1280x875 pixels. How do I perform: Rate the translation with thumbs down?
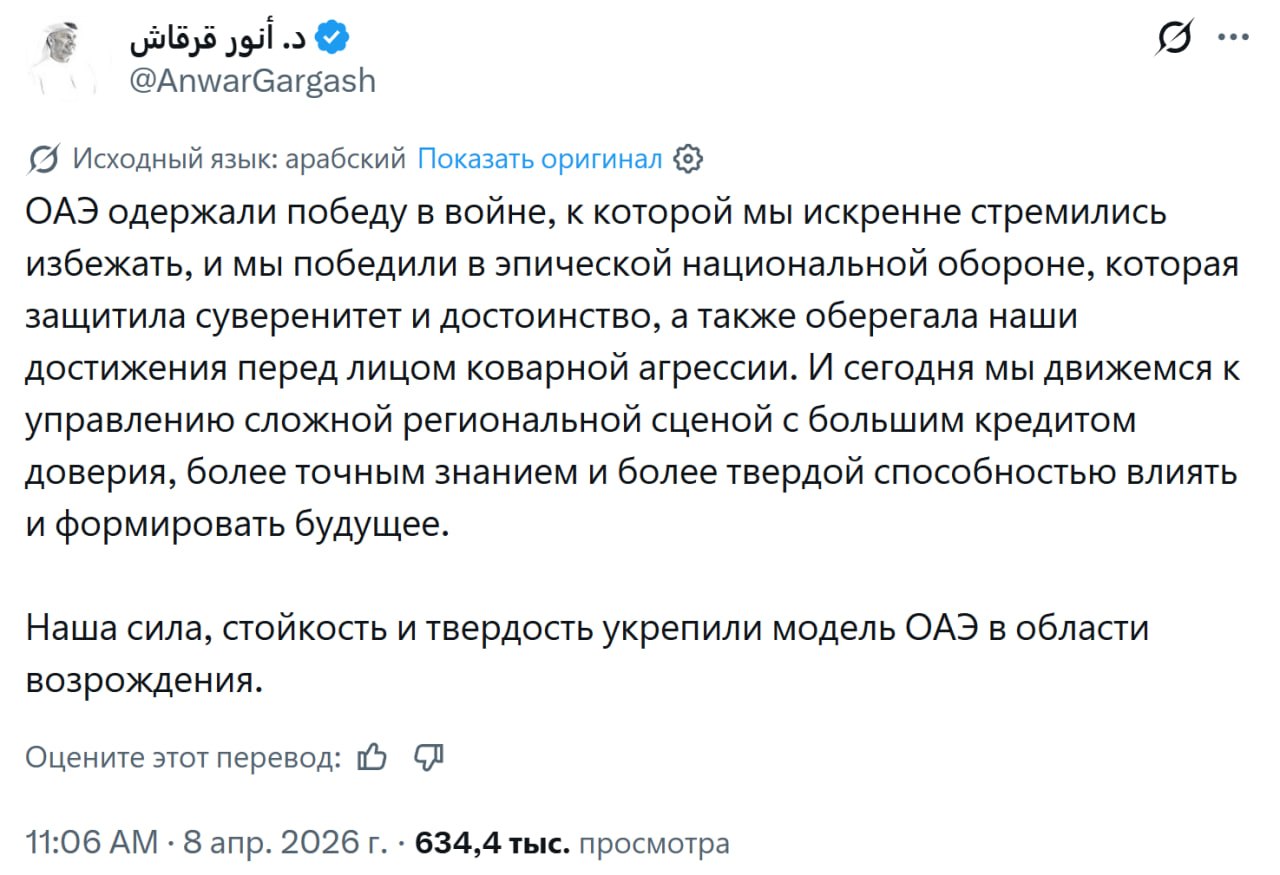428,757
